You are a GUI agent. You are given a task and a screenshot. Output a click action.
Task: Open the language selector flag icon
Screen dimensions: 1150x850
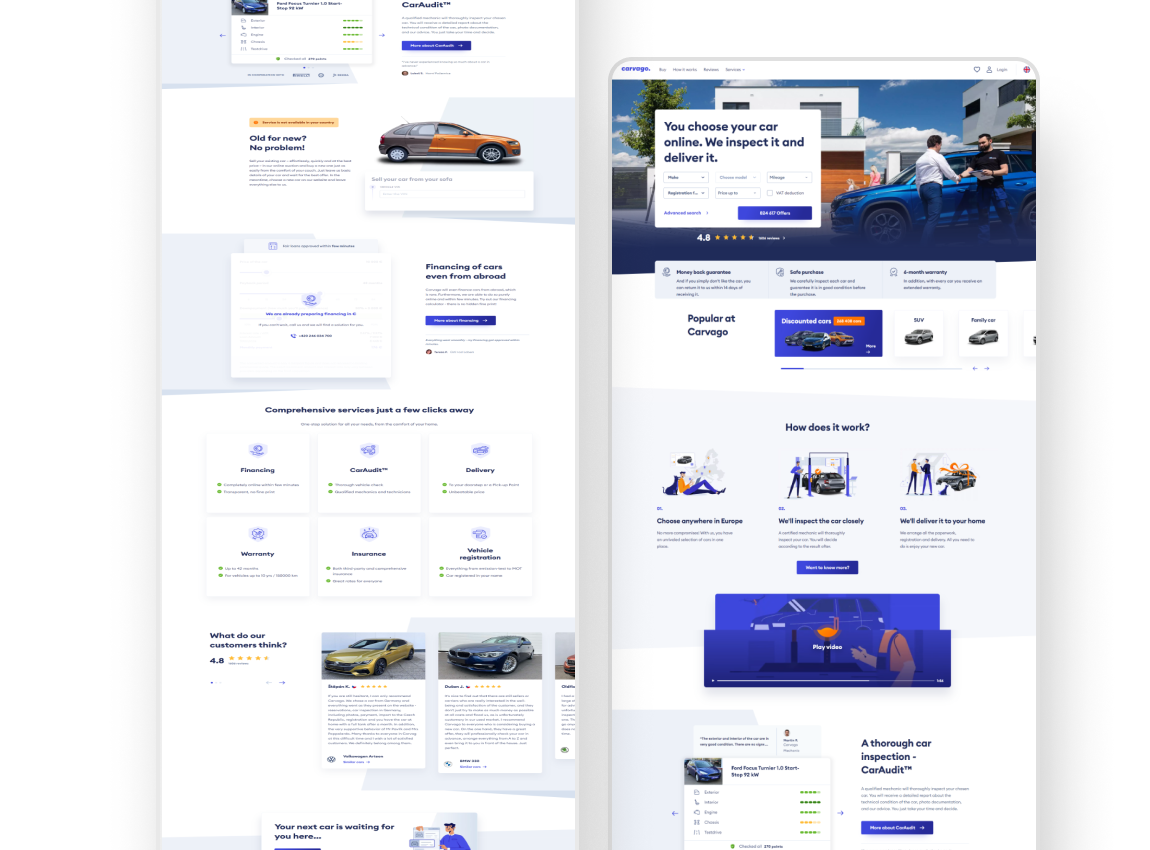pyautogui.click(x=1026, y=70)
